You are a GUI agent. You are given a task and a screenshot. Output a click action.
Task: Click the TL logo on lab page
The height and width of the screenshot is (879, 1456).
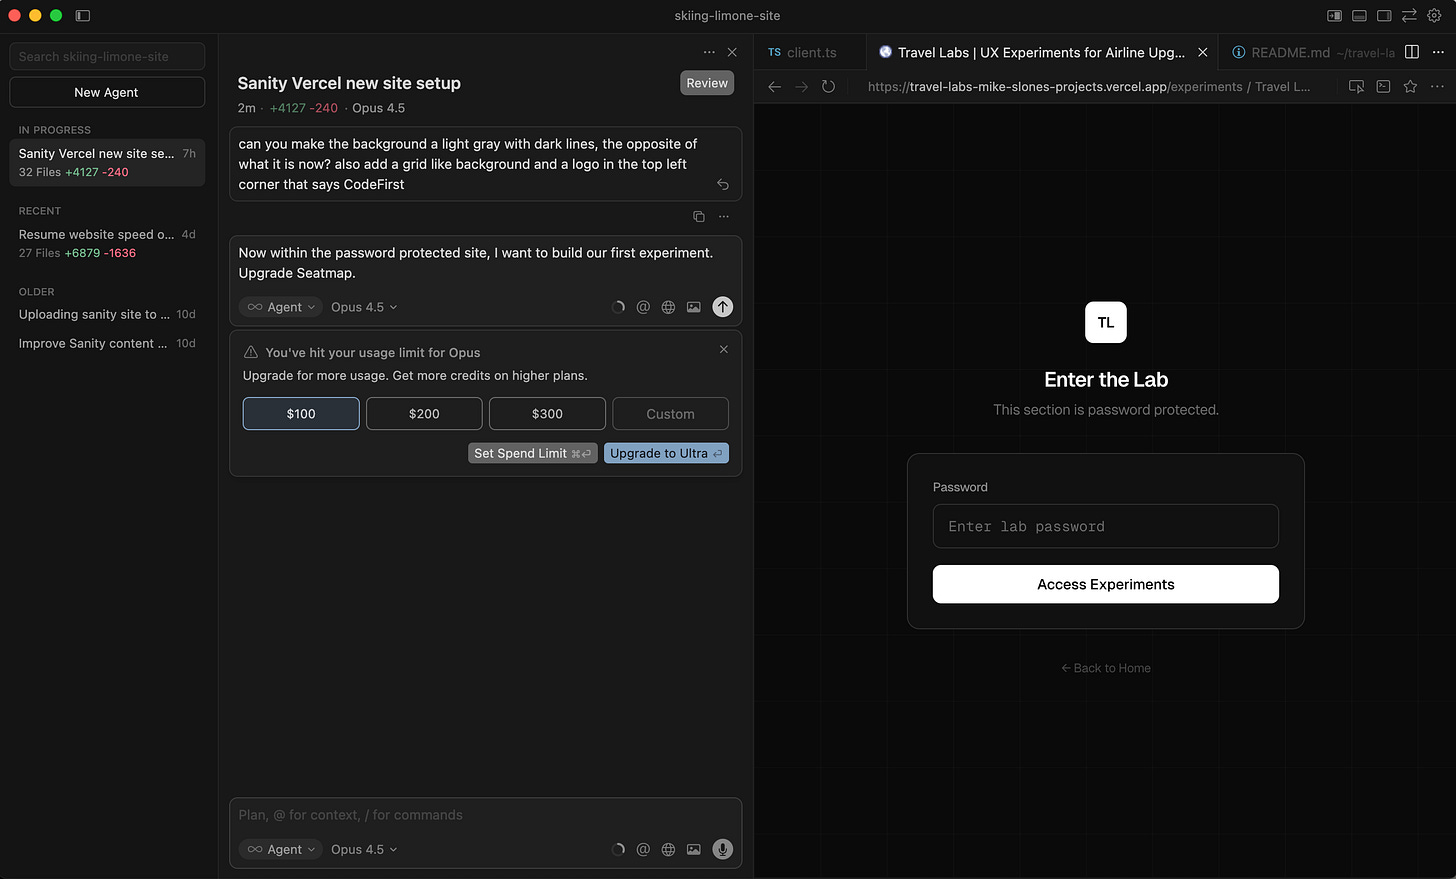tap(1106, 322)
